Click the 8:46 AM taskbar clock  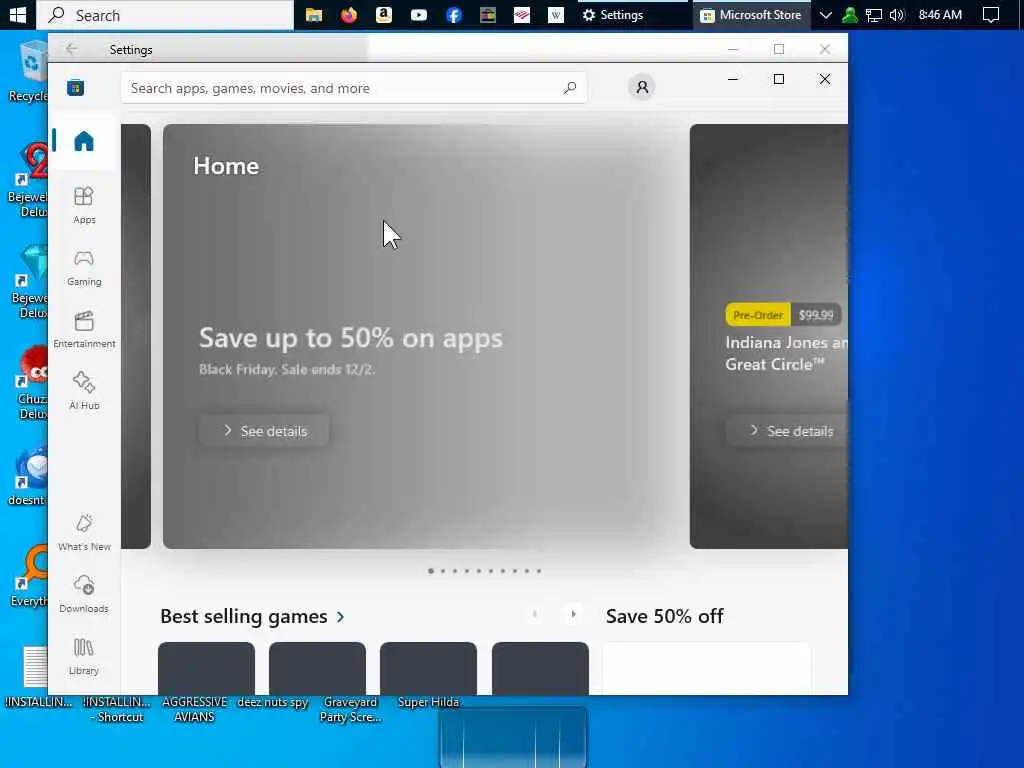point(940,14)
